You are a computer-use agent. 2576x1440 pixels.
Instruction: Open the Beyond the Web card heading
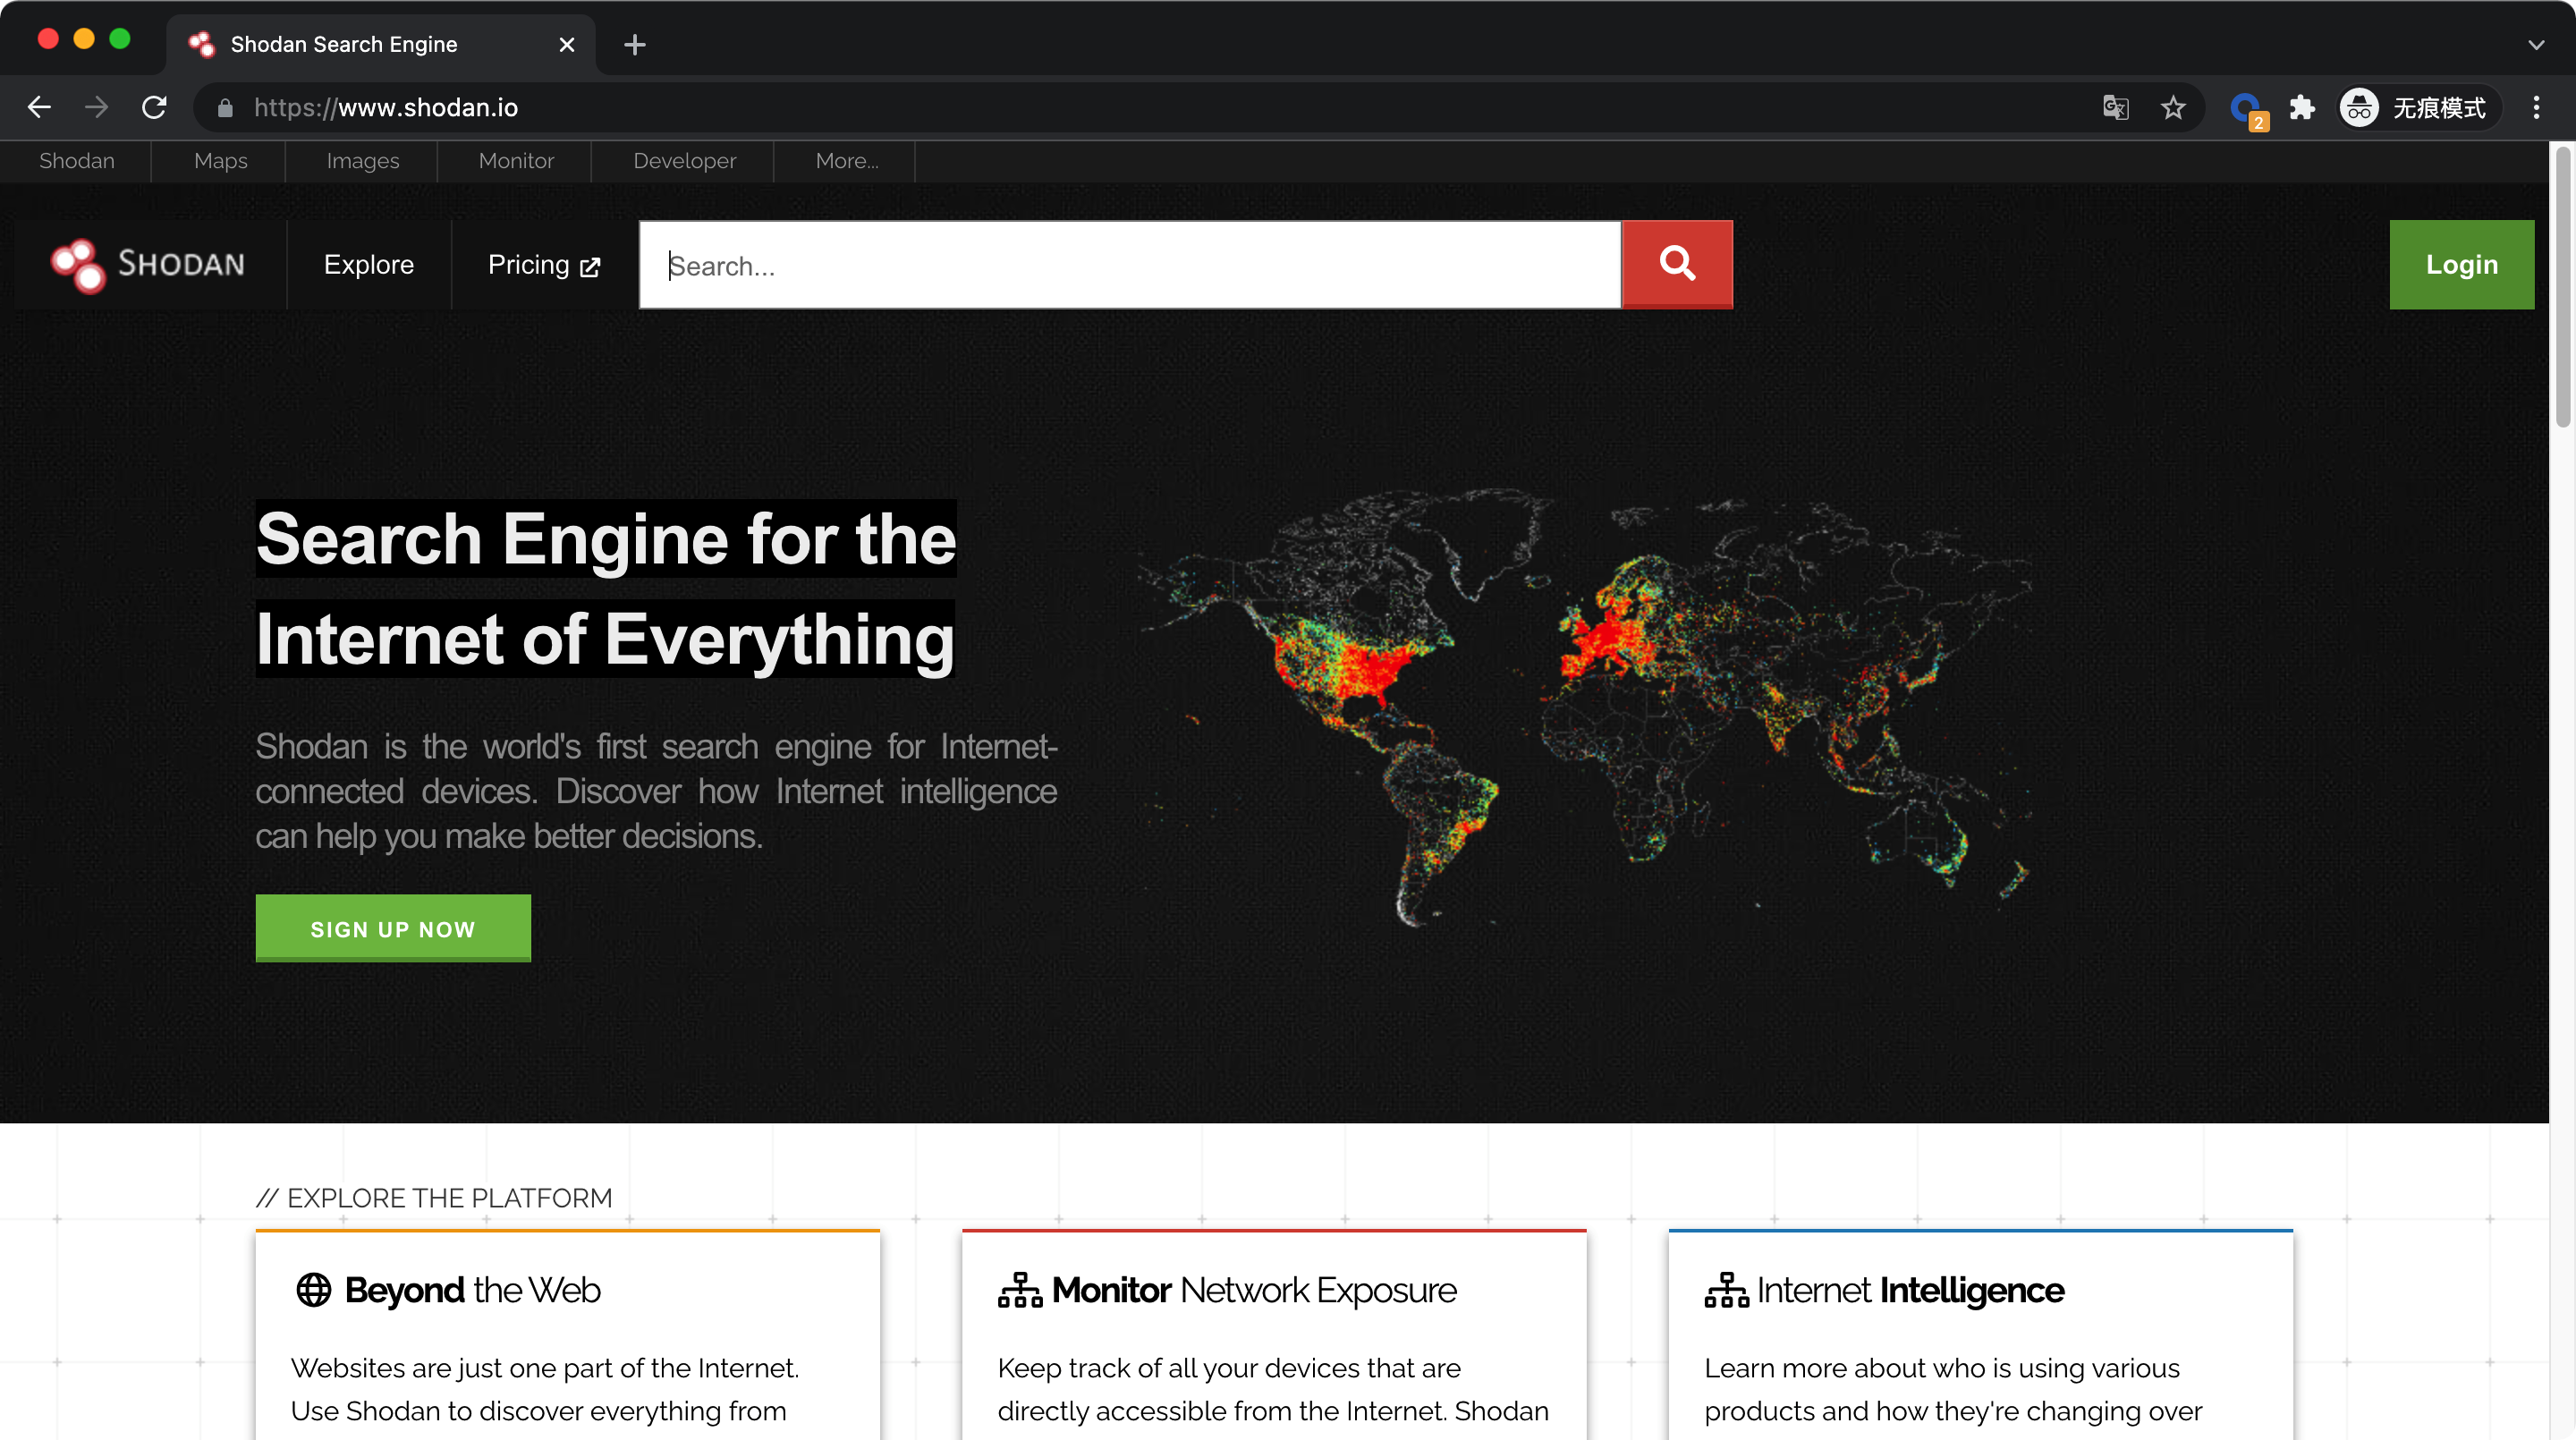click(x=472, y=1290)
